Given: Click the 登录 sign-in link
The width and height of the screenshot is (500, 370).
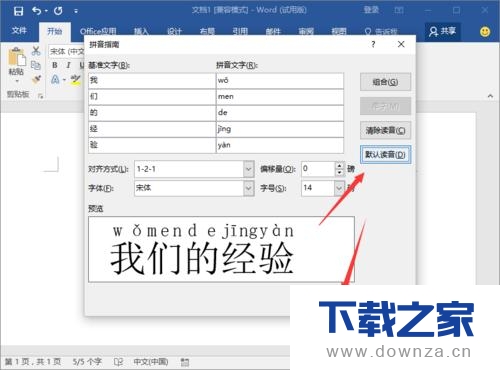Looking at the screenshot, I should click(371, 10).
